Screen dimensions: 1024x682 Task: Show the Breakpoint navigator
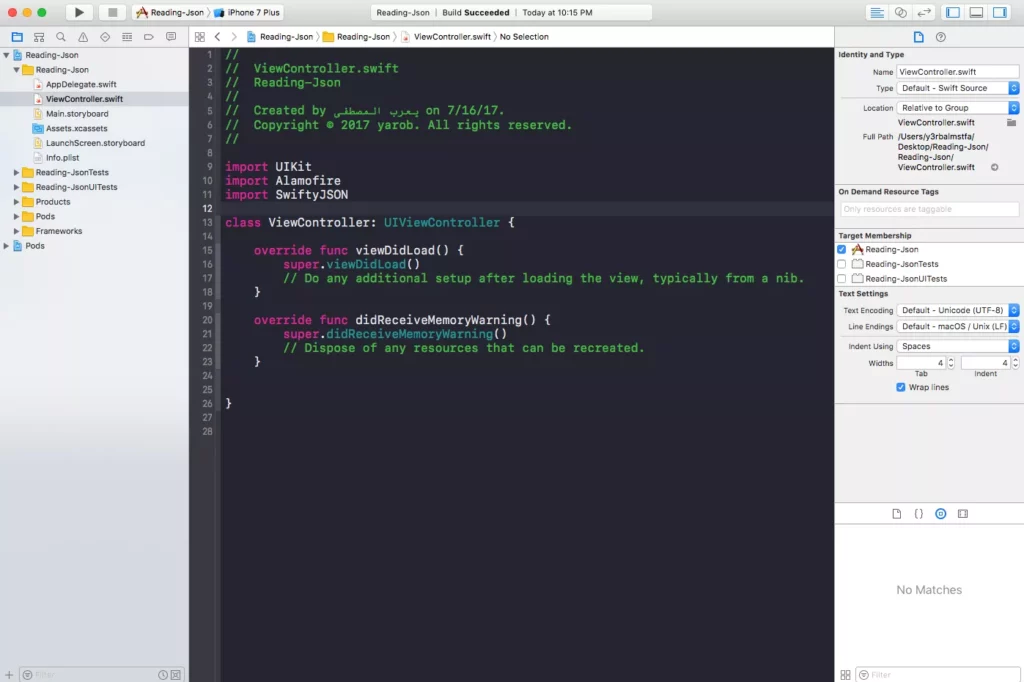click(x=148, y=36)
